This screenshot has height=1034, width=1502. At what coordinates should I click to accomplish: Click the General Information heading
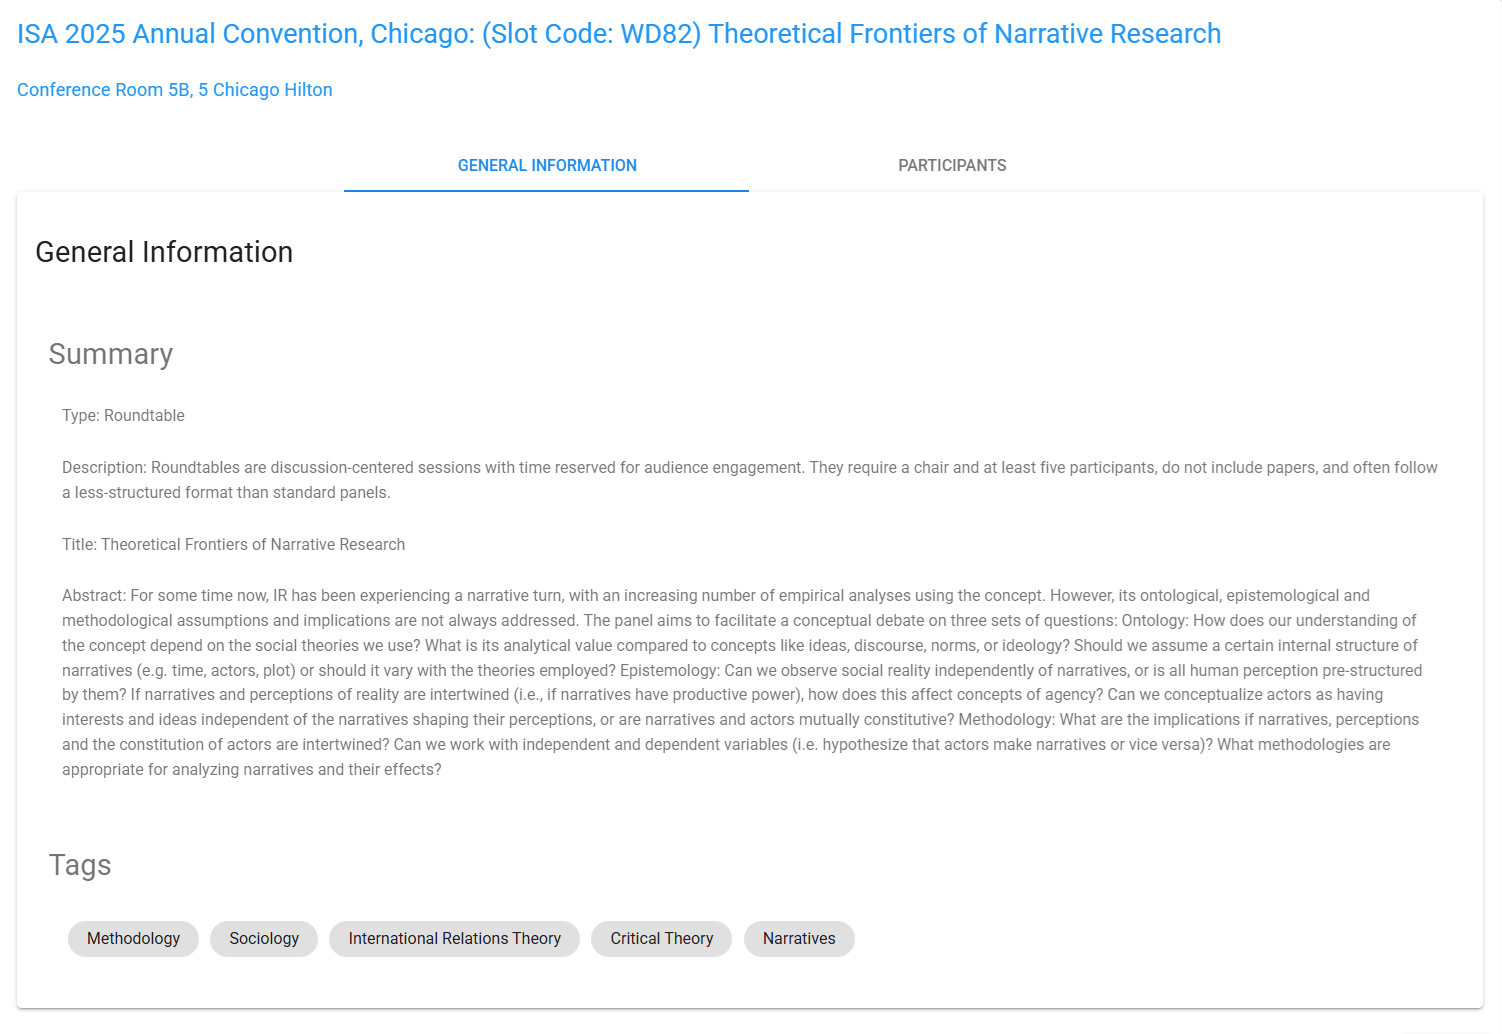(x=164, y=252)
